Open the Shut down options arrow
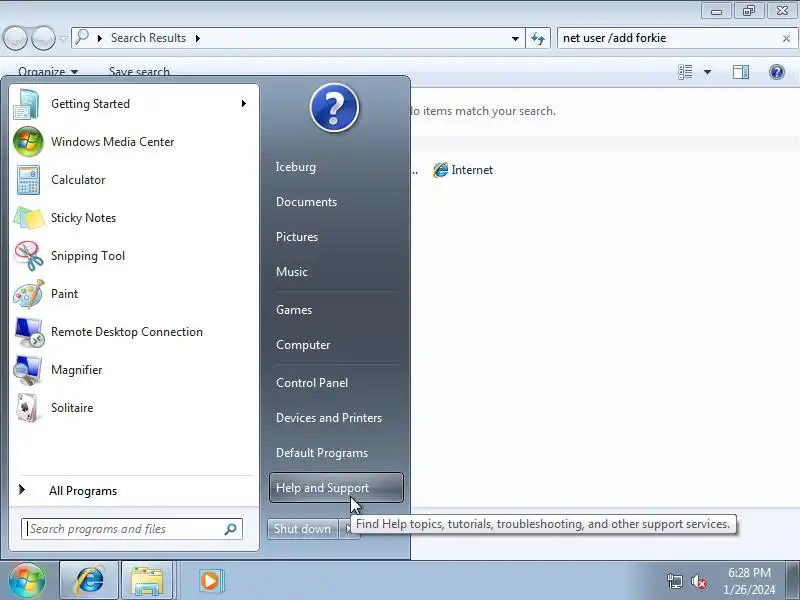This screenshot has height=600, width=800. [x=348, y=529]
